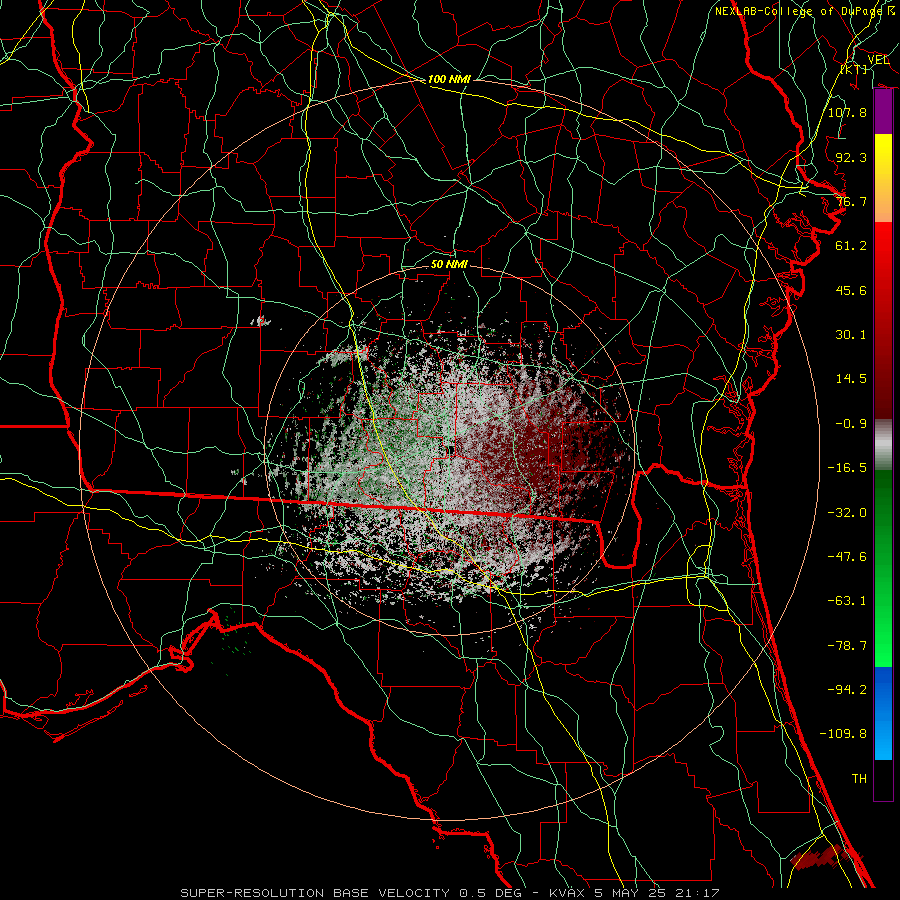Pick the purple segment of the color bar
This screenshot has width=900, height=900.
point(883,112)
